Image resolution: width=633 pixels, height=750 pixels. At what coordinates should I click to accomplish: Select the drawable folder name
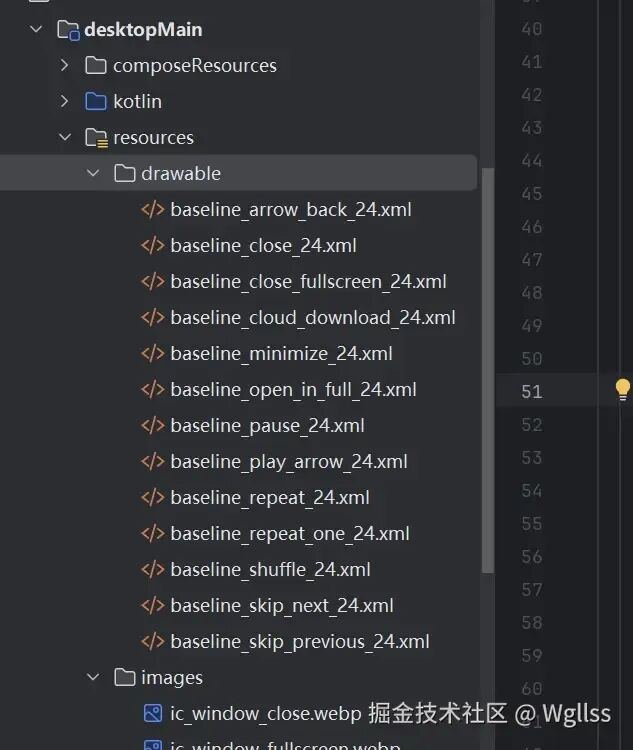[x=181, y=174]
